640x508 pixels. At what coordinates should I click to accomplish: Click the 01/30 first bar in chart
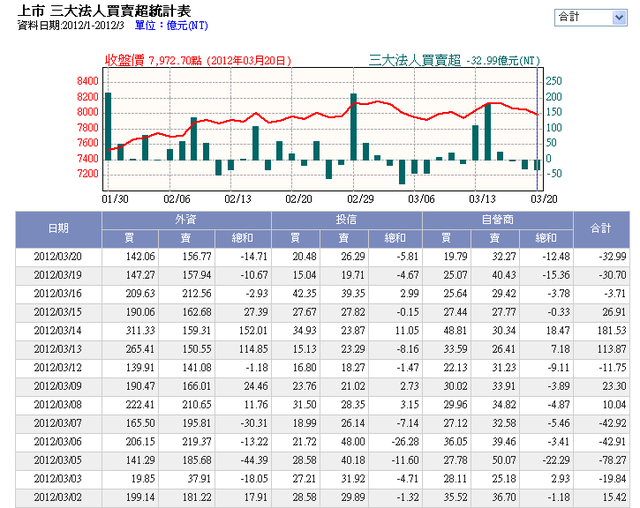tap(108, 126)
